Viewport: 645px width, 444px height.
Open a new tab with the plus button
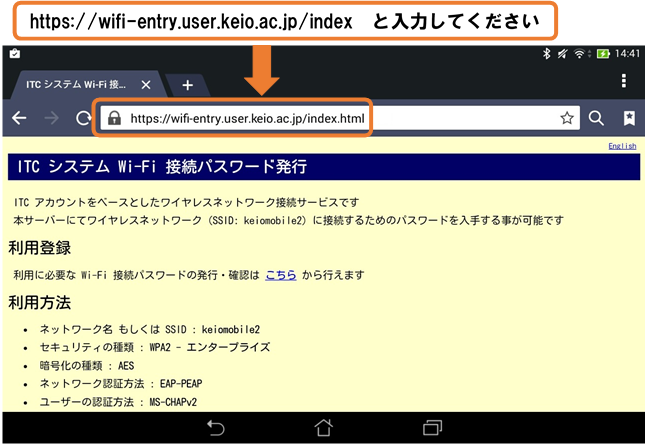(x=187, y=85)
